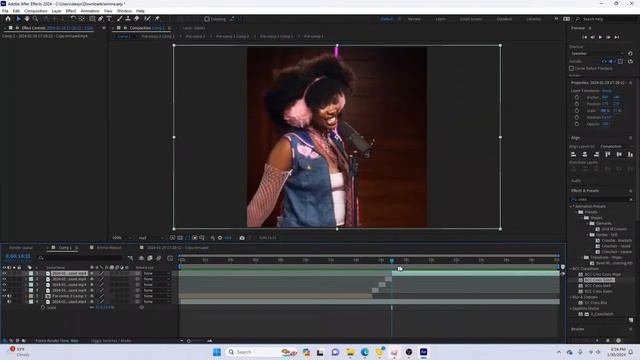Open Parent None dropdown for layer 5
This screenshot has height=360, width=640.
click(156, 296)
